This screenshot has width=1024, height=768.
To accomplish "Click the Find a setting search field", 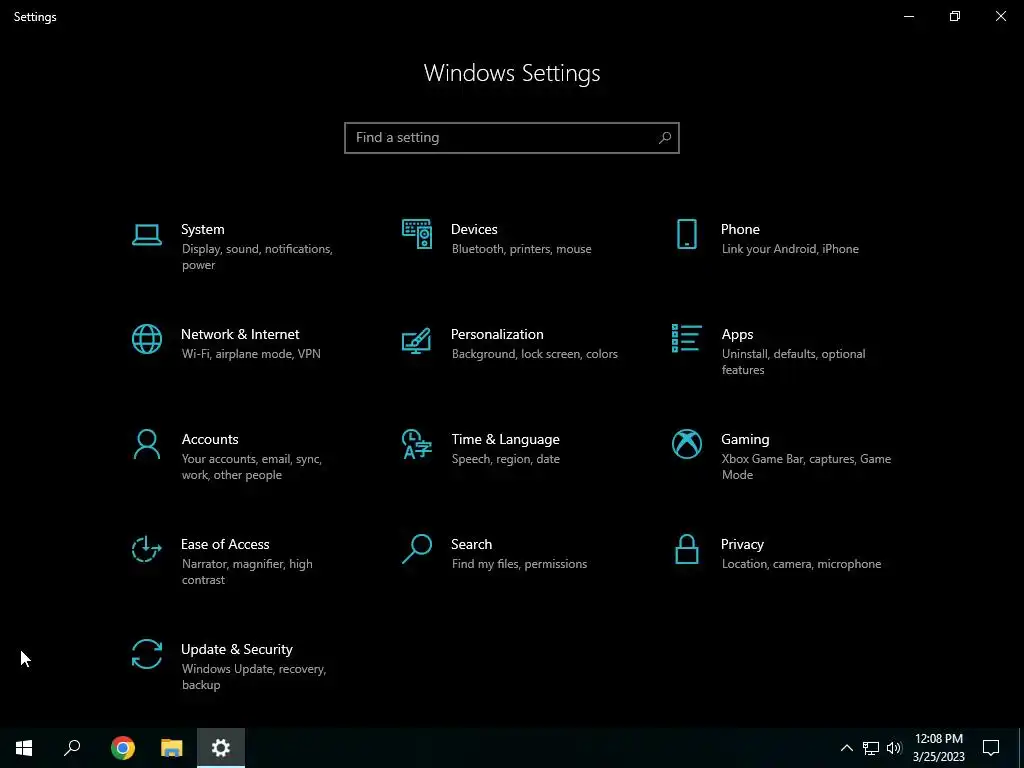I will click(512, 138).
